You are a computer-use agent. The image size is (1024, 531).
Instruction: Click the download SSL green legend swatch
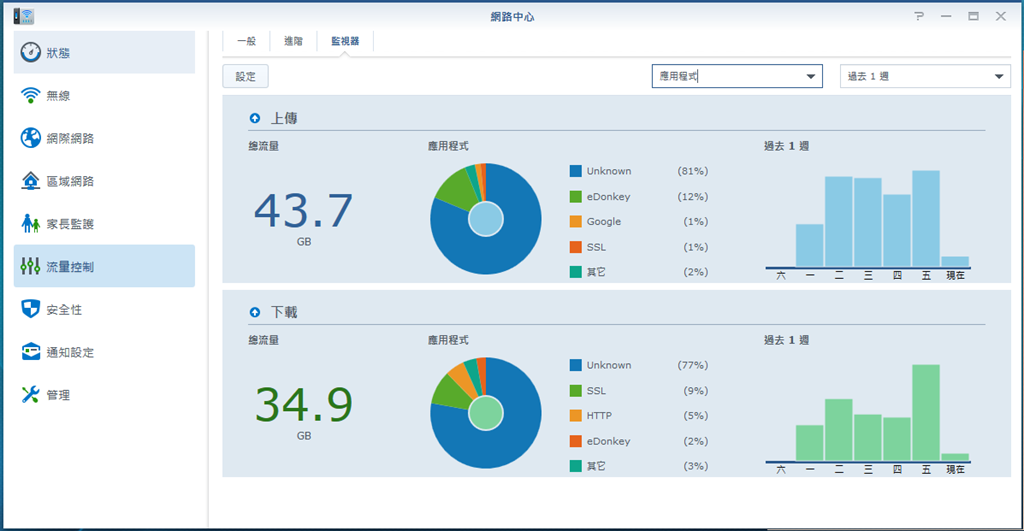pos(575,391)
